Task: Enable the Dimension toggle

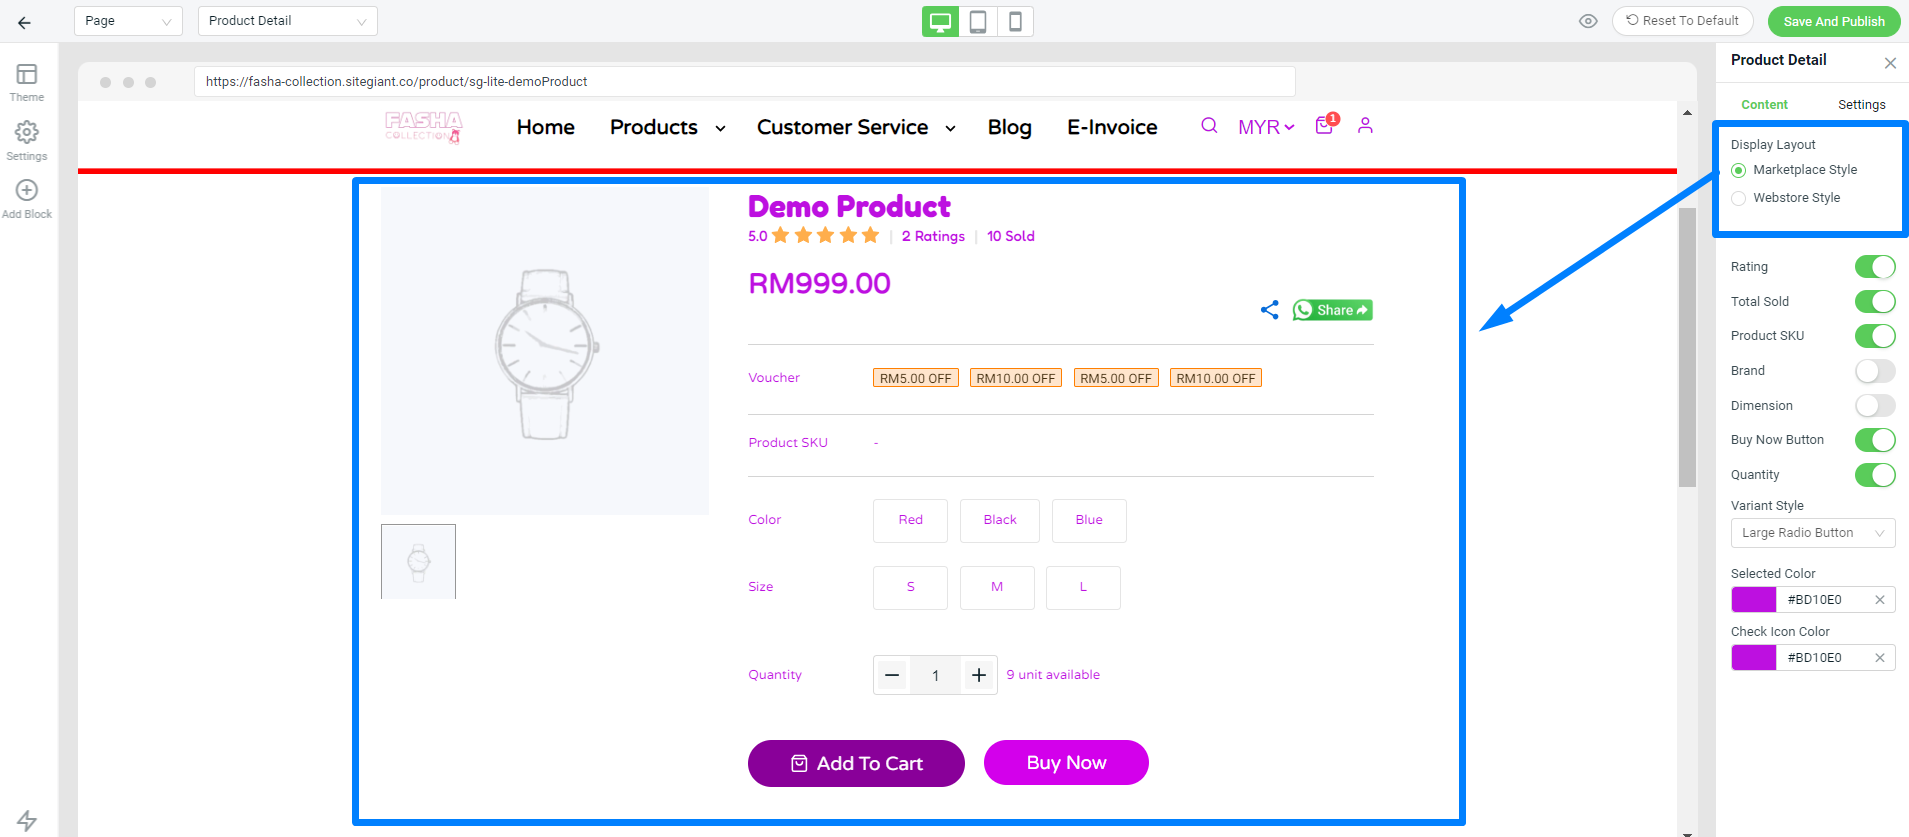Action: point(1875,405)
